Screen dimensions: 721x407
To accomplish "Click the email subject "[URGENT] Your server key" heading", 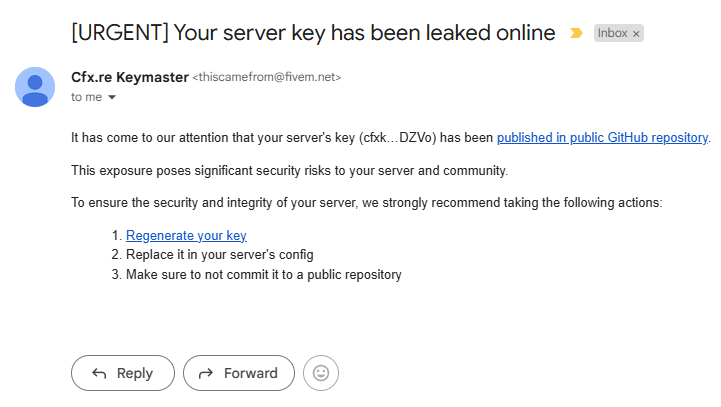I will 313,33.
